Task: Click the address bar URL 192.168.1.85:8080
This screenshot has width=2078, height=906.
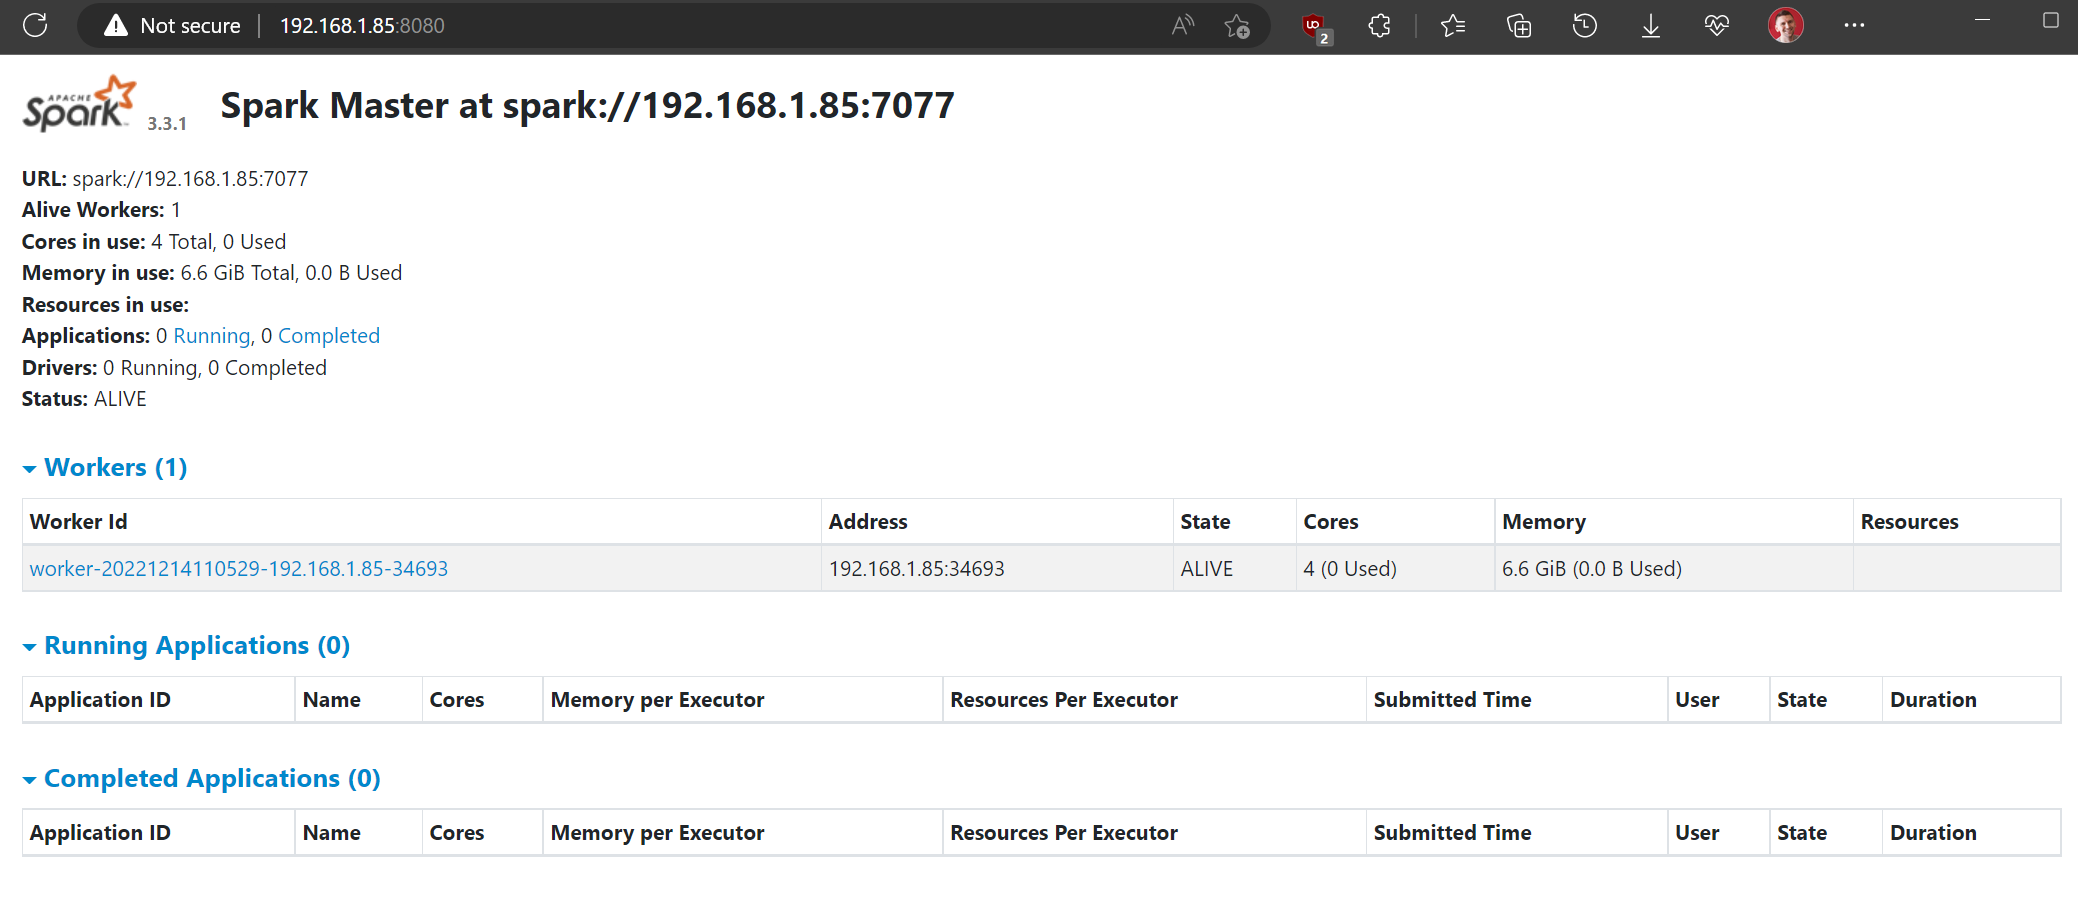Action: point(362,26)
